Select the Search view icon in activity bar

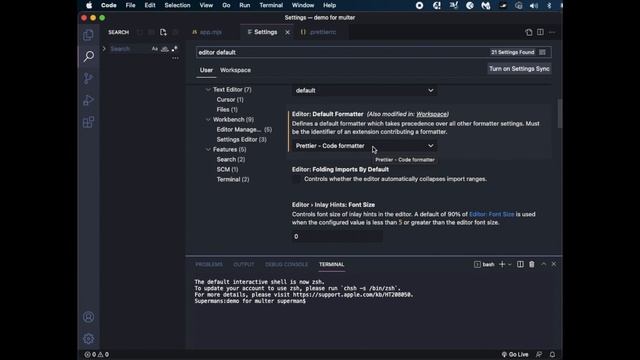click(x=88, y=56)
